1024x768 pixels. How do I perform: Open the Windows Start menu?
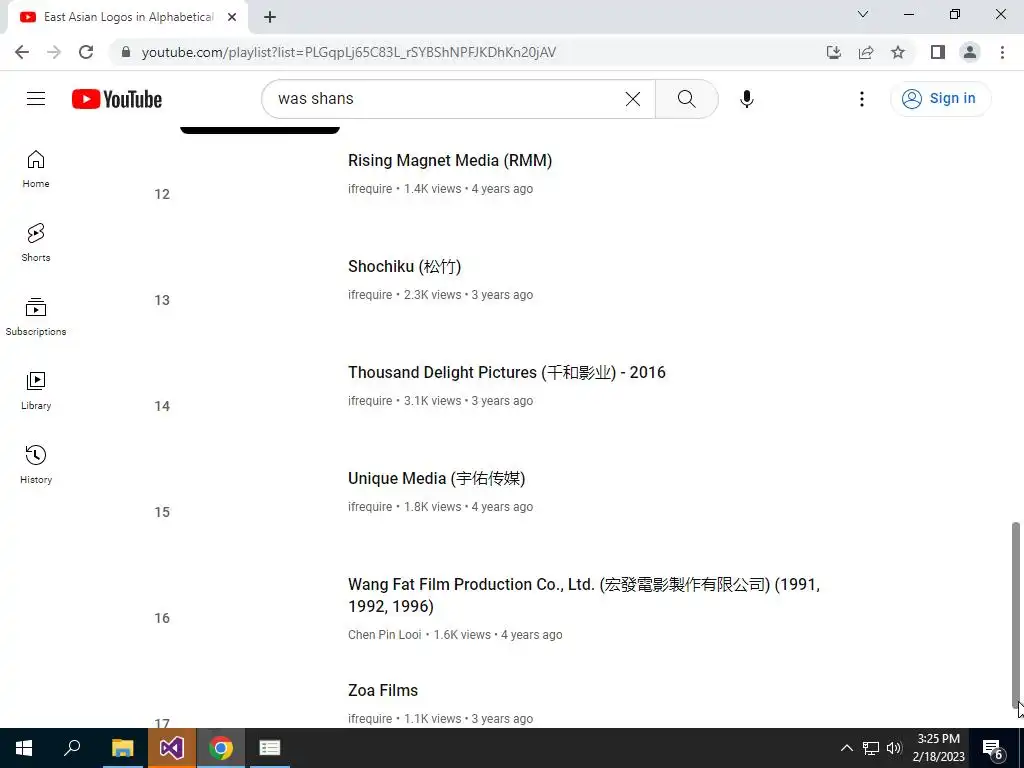pyautogui.click(x=24, y=748)
